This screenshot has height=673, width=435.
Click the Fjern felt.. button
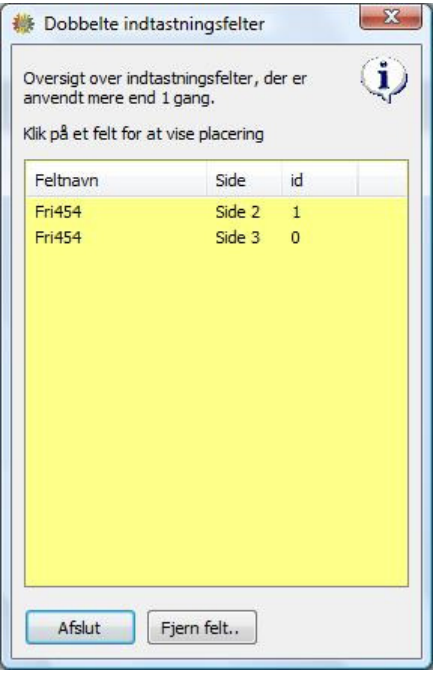[202, 628]
